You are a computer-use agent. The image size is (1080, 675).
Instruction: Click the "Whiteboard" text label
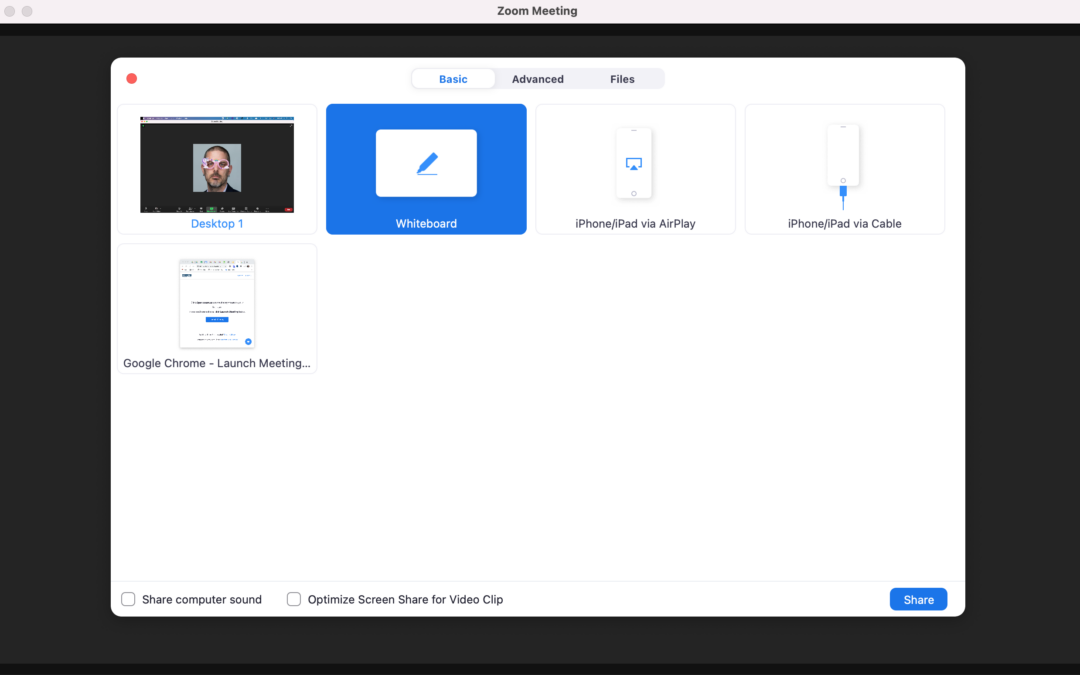(x=426, y=224)
